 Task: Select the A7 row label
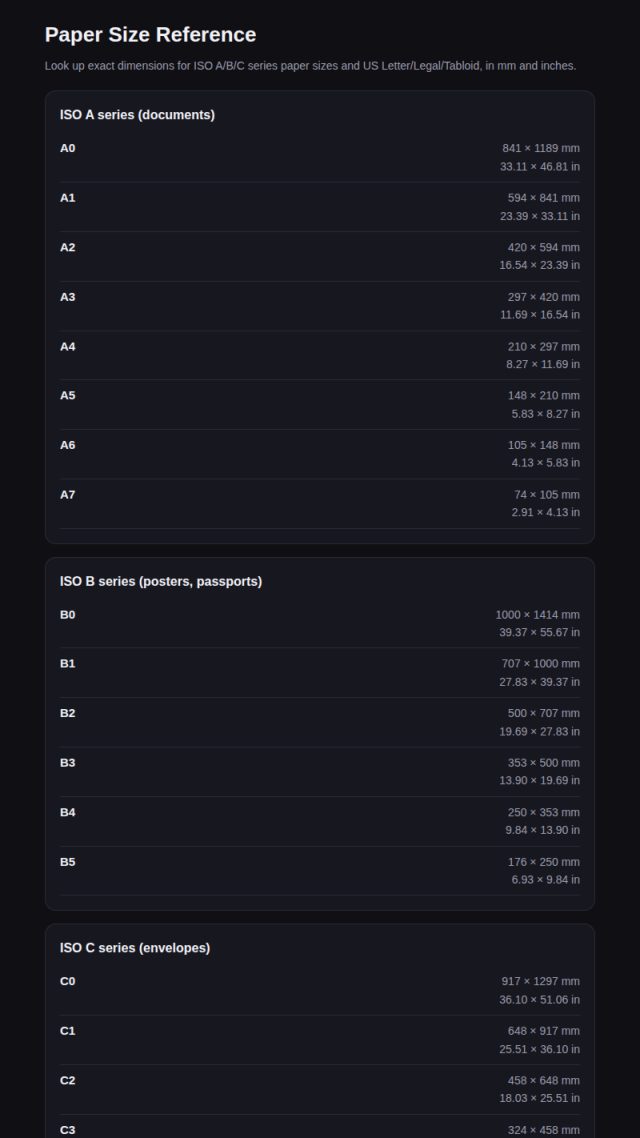click(67, 494)
